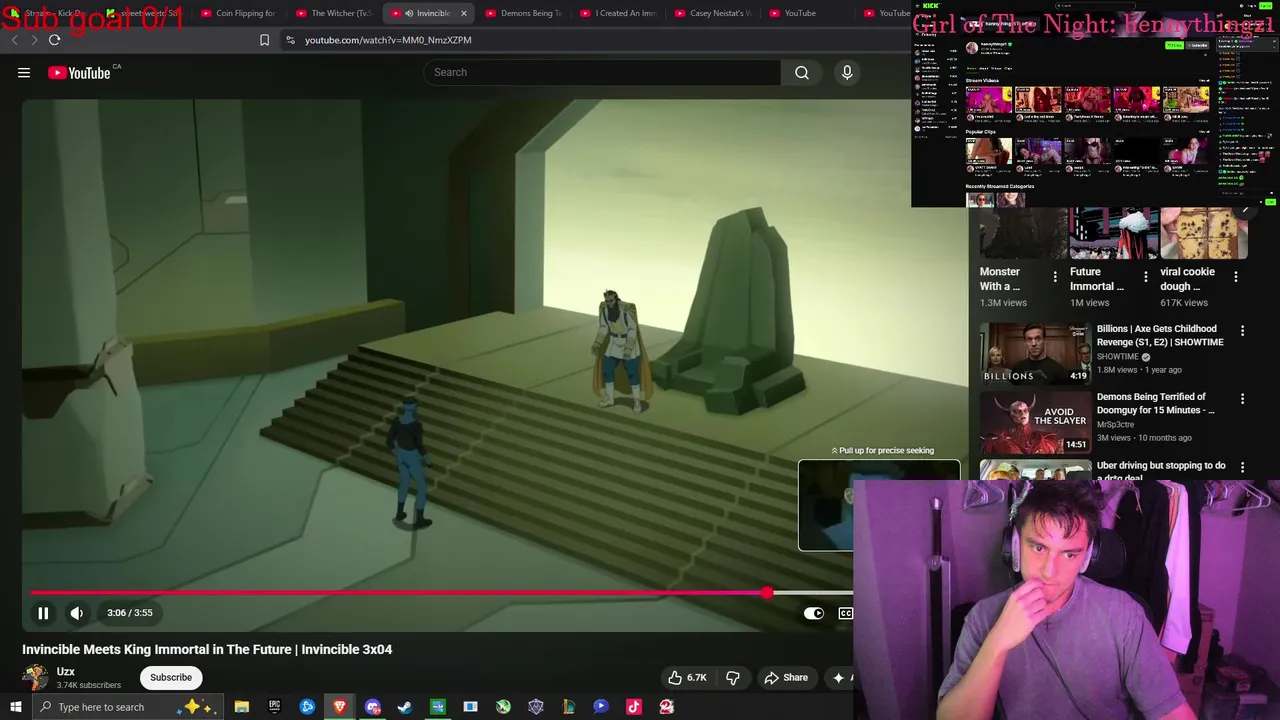Reload the page in the browser
The image size is (1280, 720).
coord(54,40)
